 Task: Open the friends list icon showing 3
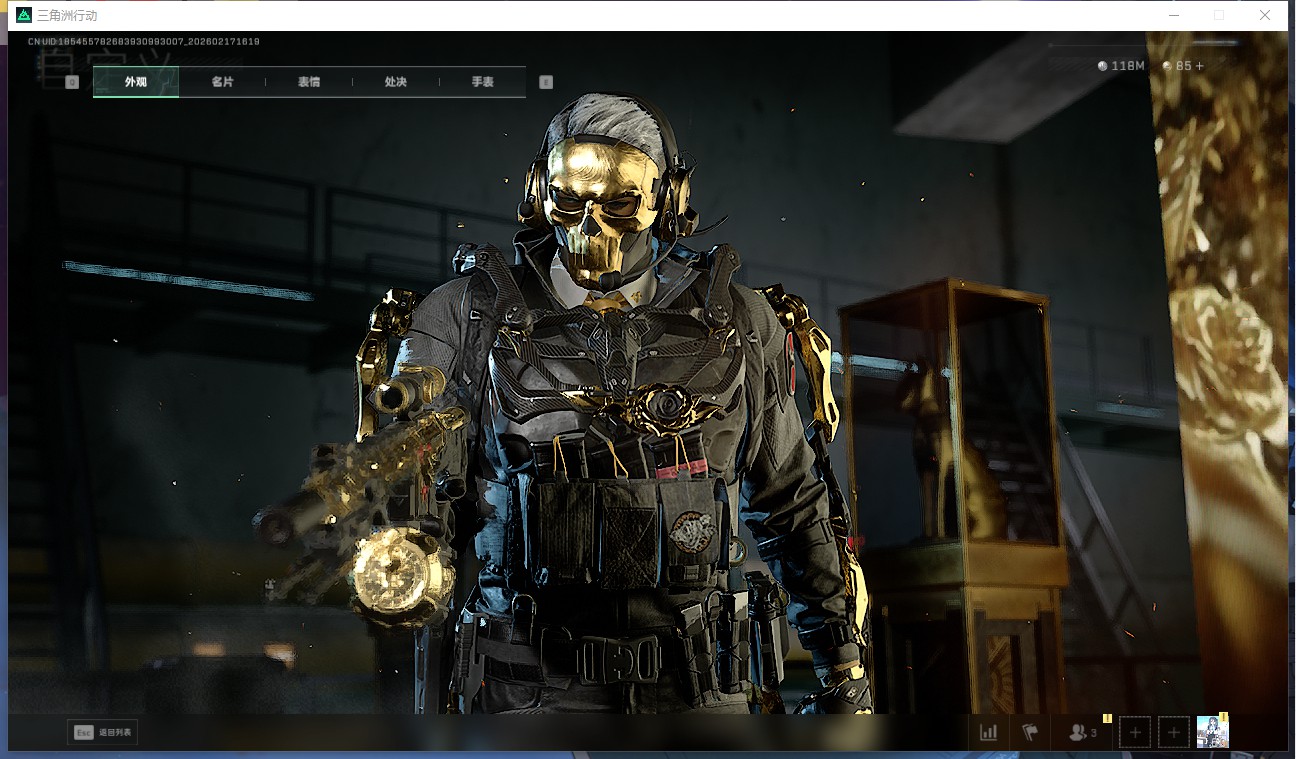[1082, 732]
